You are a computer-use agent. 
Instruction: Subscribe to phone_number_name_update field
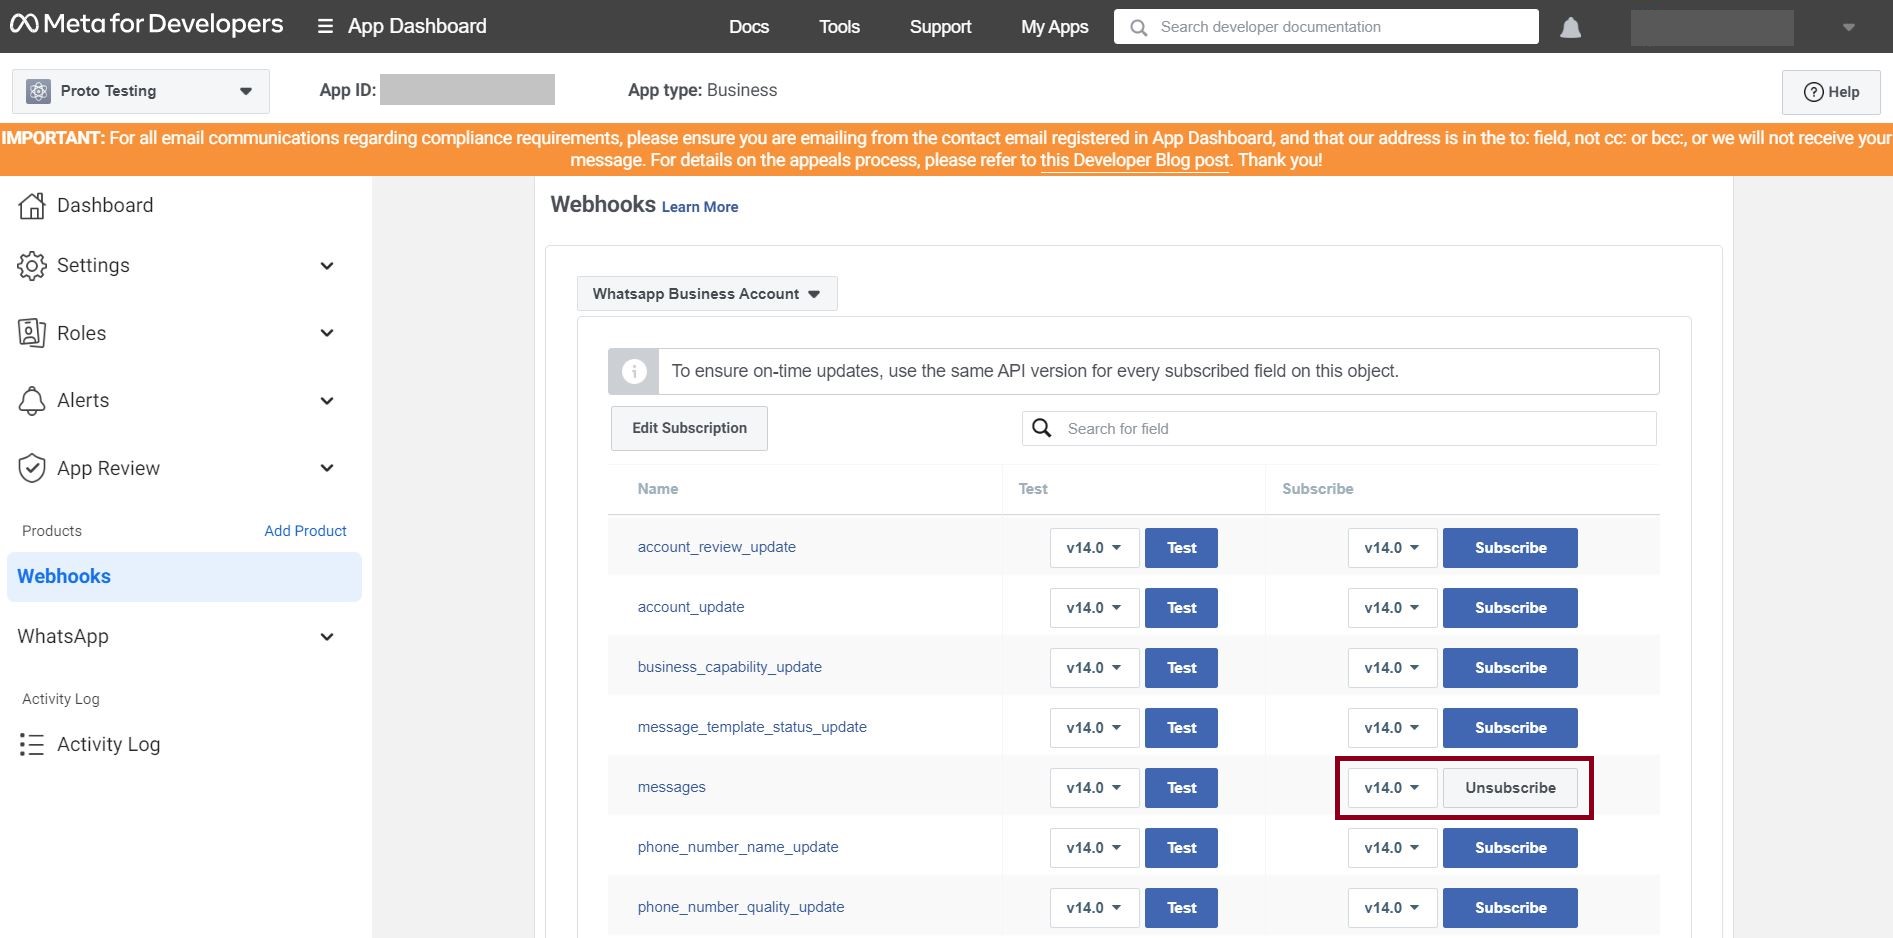[1510, 848]
